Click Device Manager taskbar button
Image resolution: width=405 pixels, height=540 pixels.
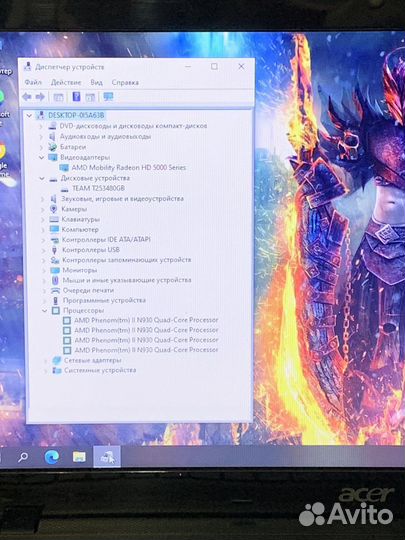click(107, 457)
